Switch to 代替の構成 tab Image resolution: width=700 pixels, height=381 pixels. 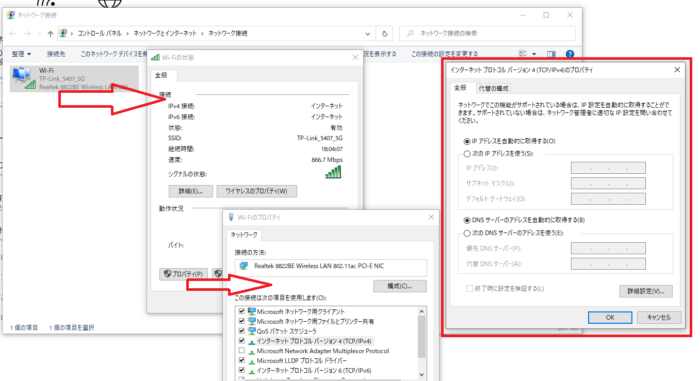(493, 88)
